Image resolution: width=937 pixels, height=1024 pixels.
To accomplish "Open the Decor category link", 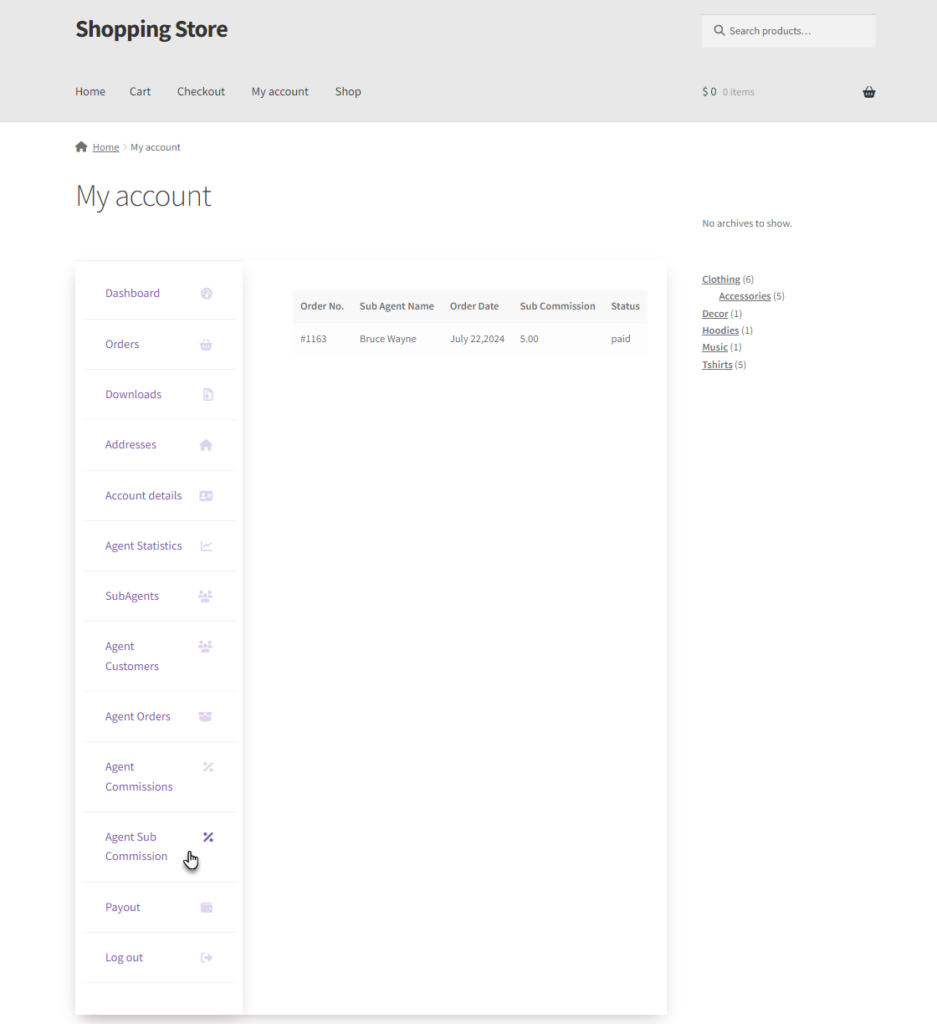I will (715, 313).
